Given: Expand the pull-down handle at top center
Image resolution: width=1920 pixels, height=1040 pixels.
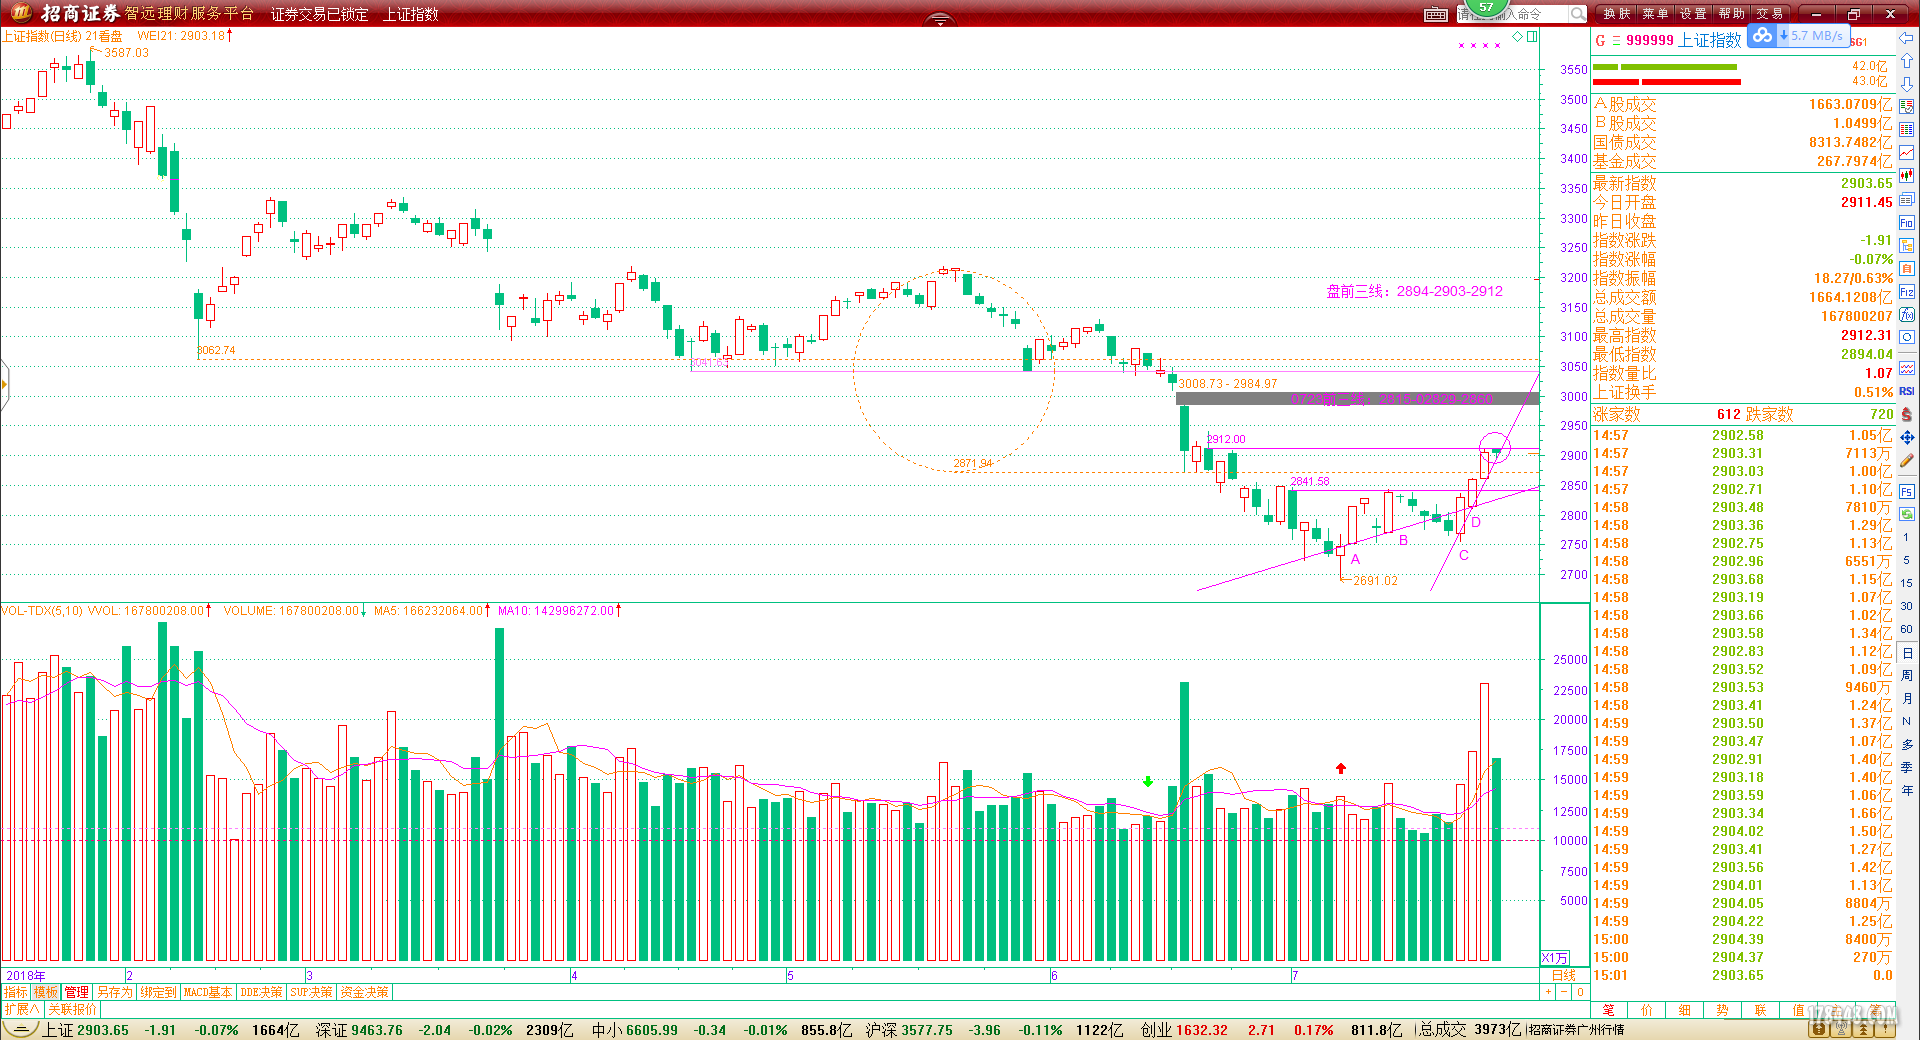Looking at the screenshot, I should coord(939,19).
